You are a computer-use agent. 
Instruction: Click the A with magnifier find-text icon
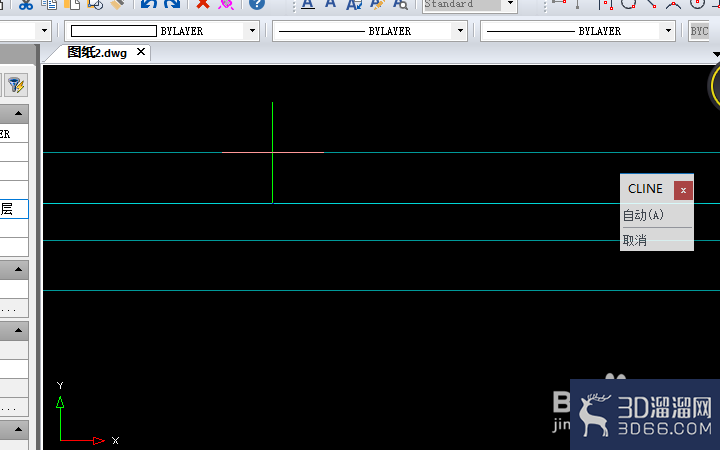click(400, 5)
